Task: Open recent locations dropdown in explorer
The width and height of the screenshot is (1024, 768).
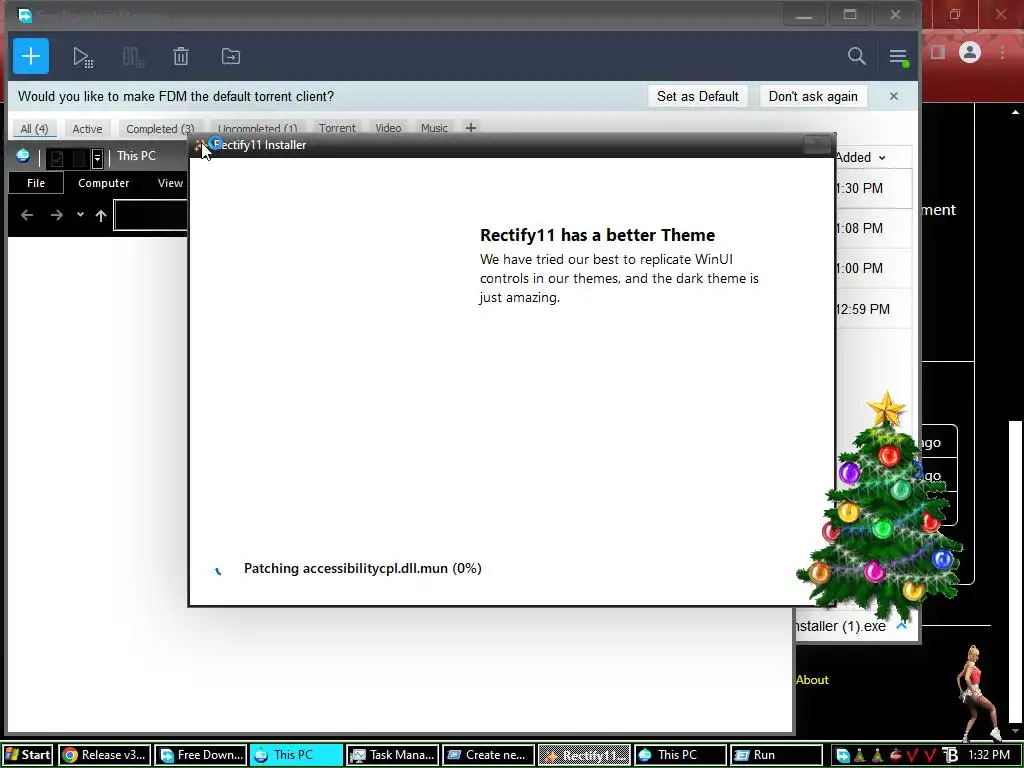Action: (x=80, y=214)
